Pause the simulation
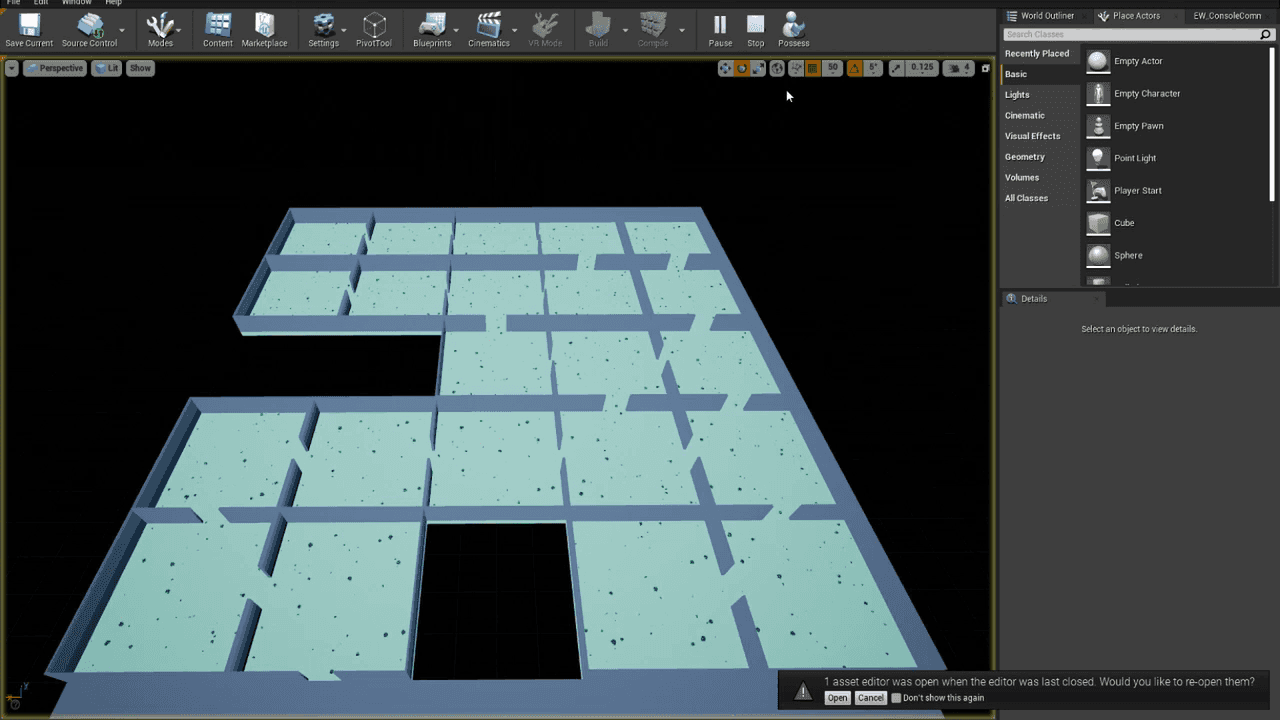Viewport: 1280px width, 720px height. click(720, 25)
